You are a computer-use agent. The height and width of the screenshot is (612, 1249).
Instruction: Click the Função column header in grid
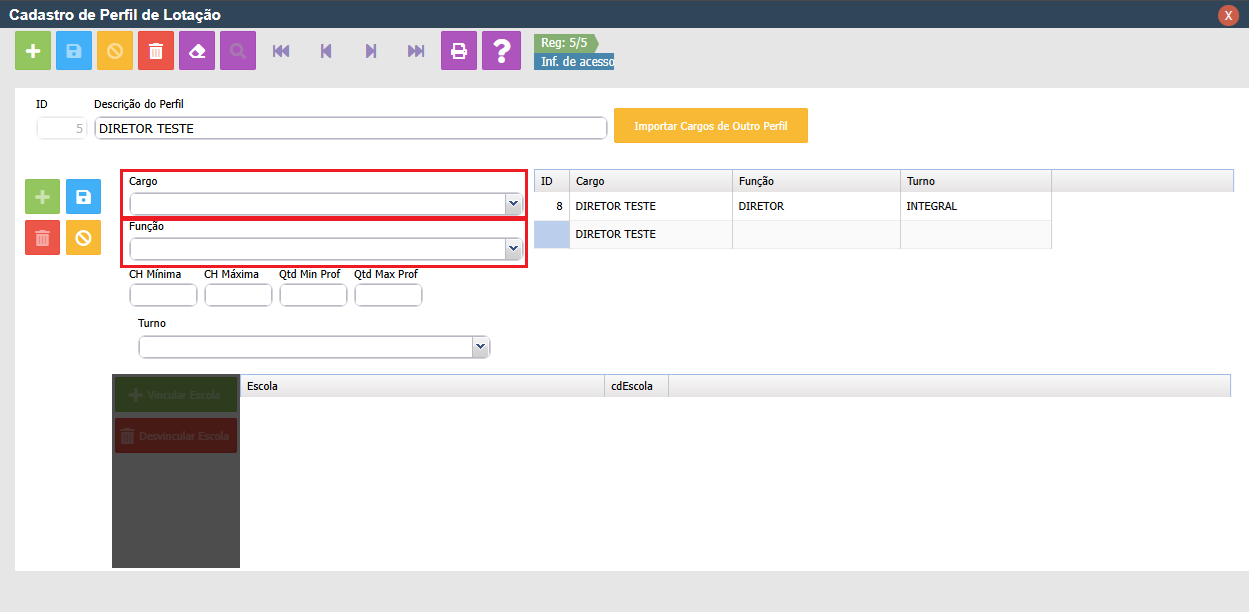pyautogui.click(x=815, y=181)
